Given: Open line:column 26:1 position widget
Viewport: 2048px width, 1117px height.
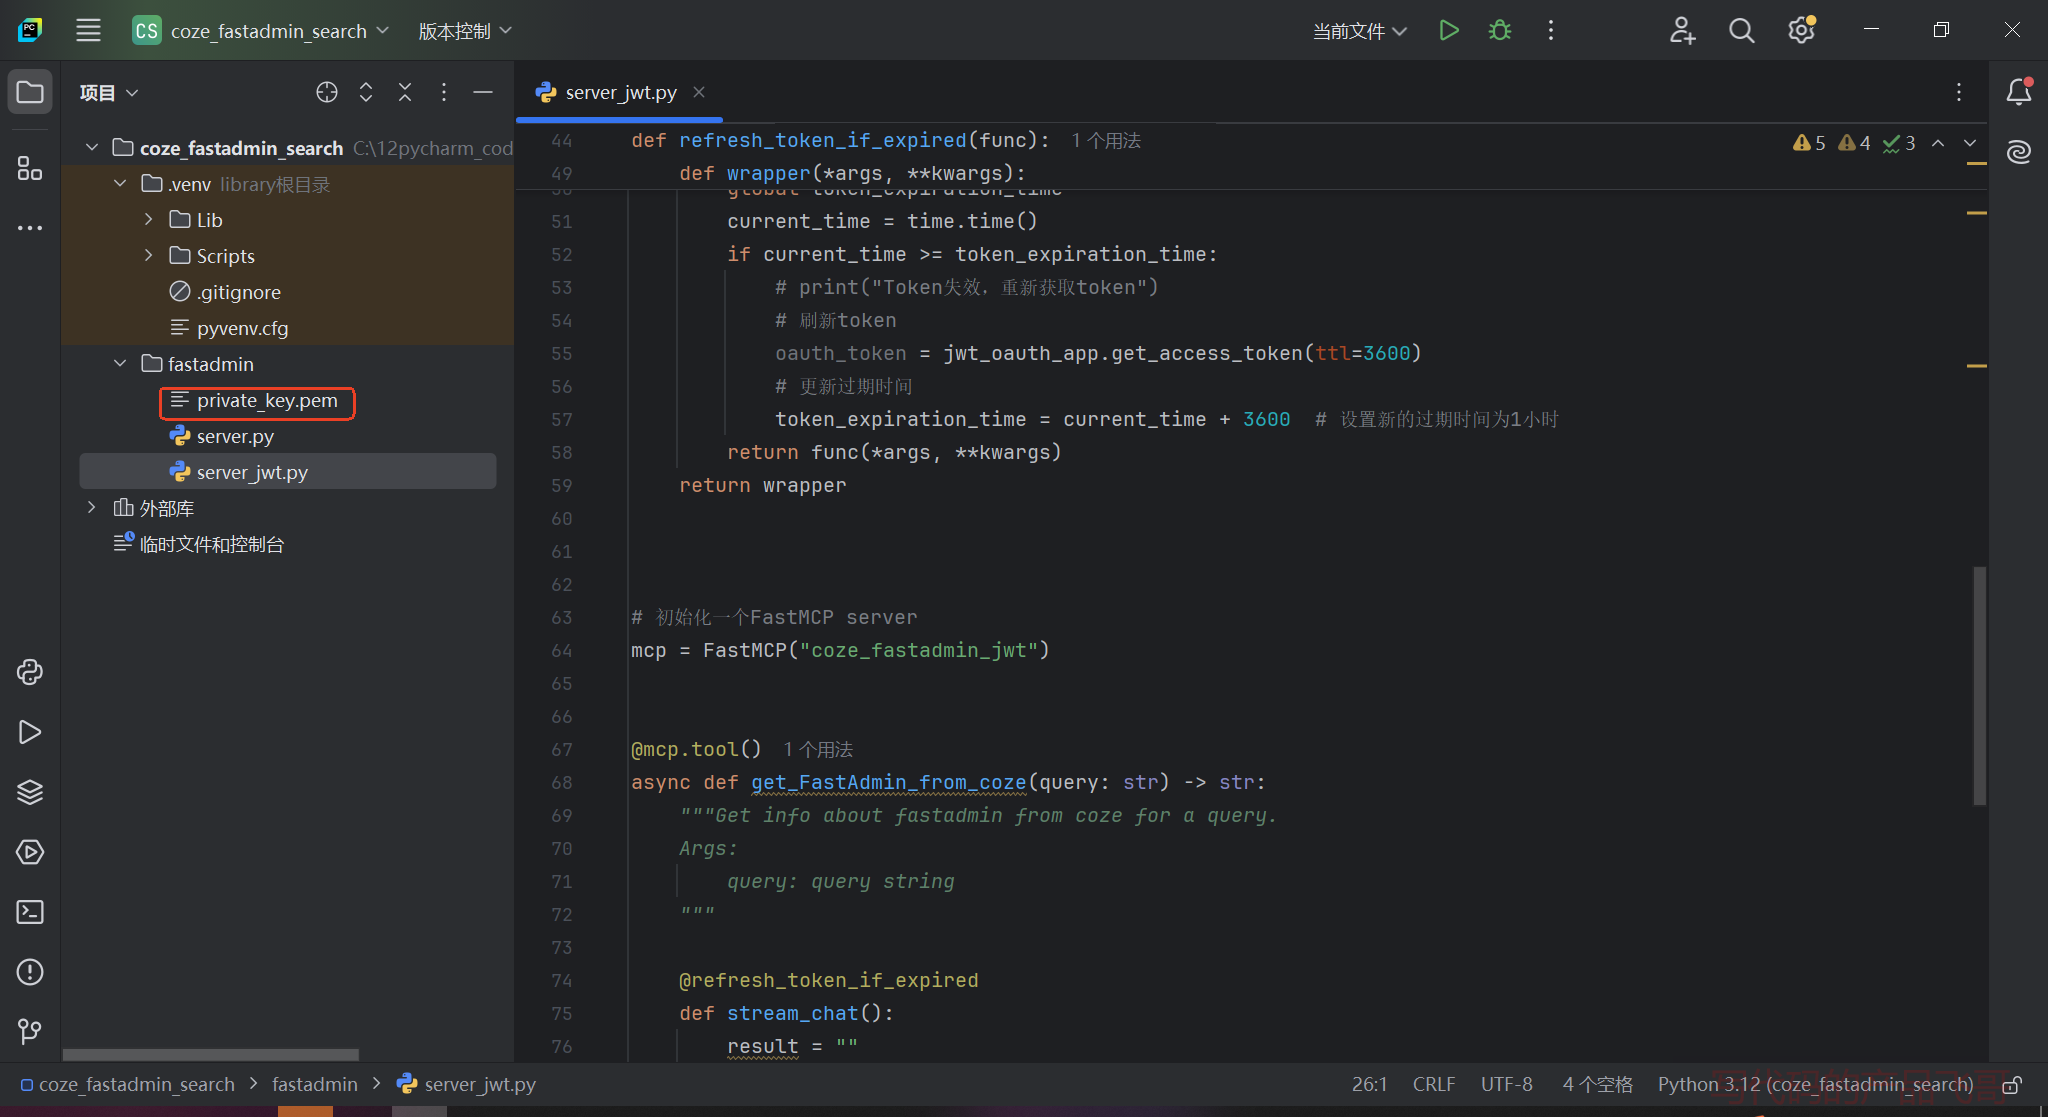Looking at the screenshot, I should point(1369,1085).
